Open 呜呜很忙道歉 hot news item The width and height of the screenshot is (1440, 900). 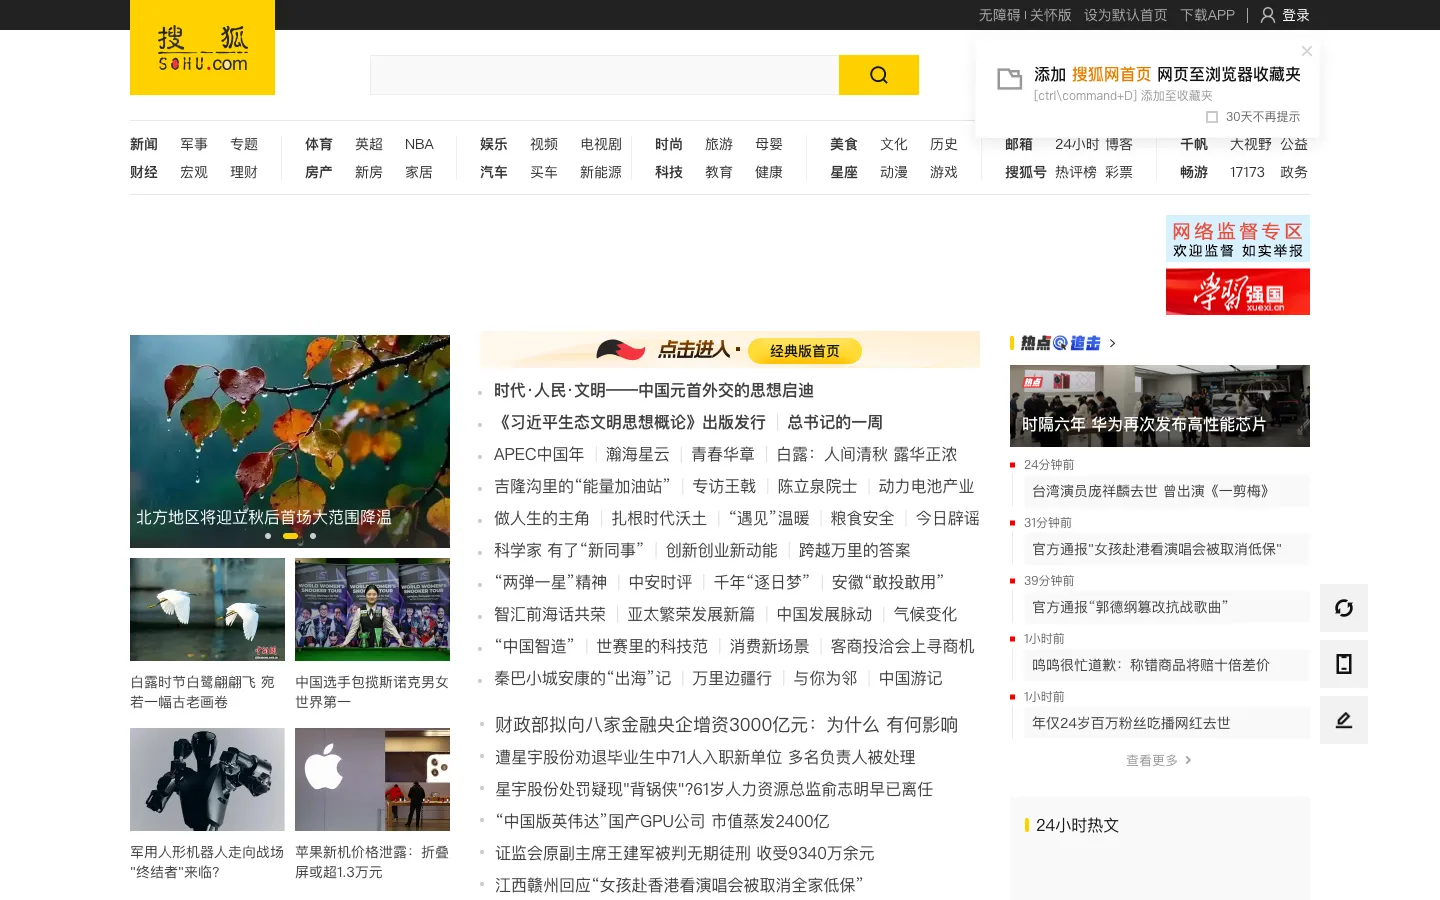(x=1151, y=665)
